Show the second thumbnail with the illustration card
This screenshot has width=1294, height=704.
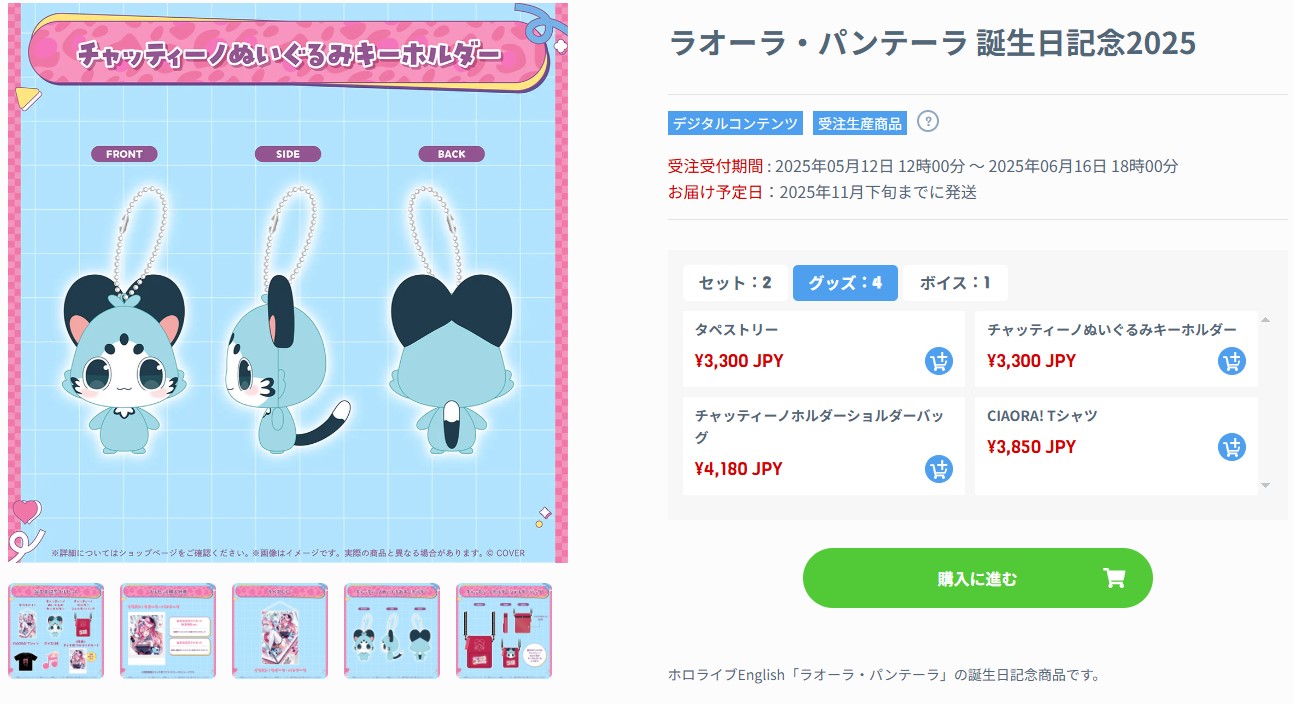pyautogui.click(x=168, y=631)
